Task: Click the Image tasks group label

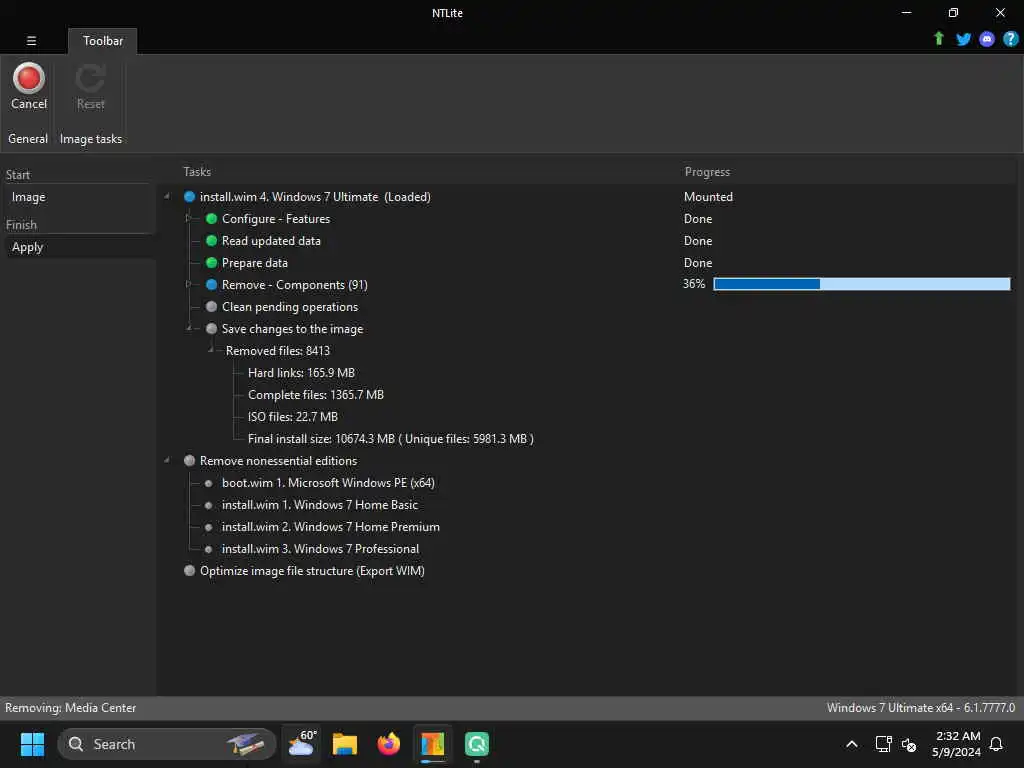Action: coord(91,139)
